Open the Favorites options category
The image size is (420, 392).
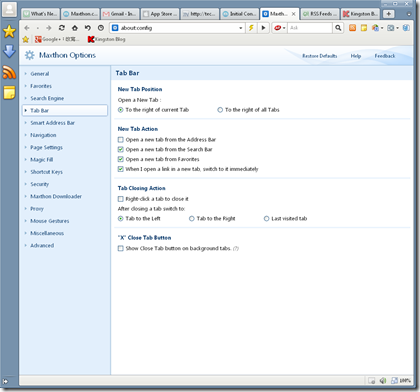click(41, 86)
